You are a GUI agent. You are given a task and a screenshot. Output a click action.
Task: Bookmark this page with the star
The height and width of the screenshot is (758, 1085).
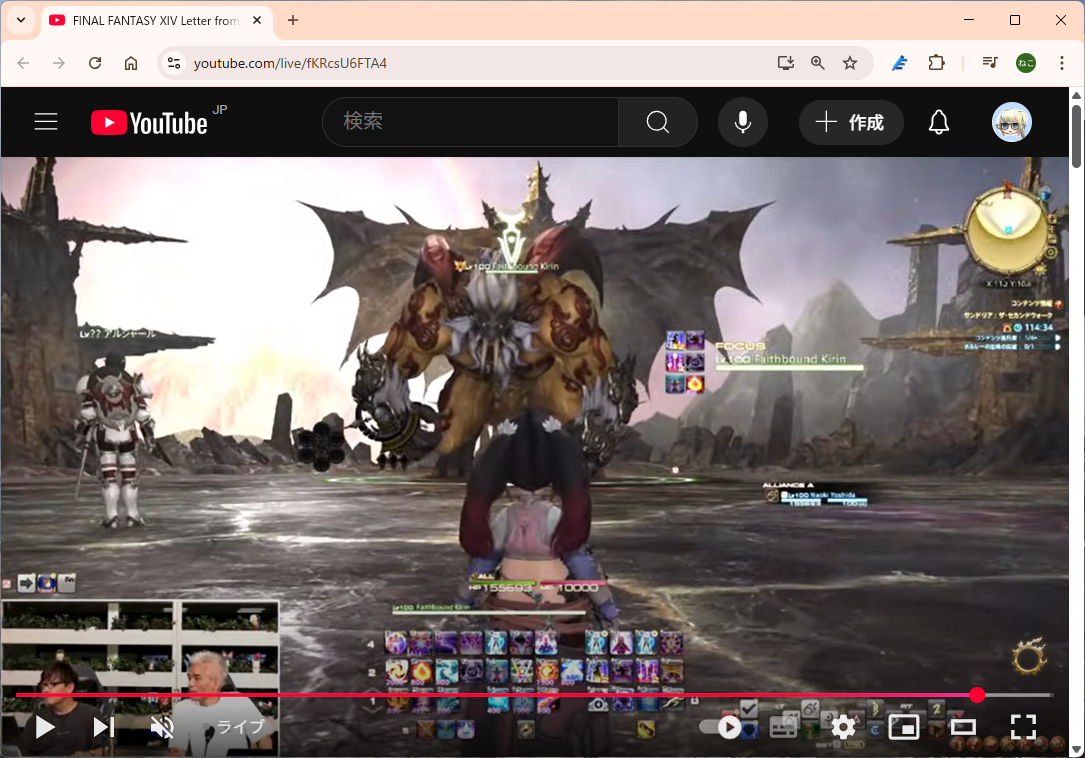[850, 63]
